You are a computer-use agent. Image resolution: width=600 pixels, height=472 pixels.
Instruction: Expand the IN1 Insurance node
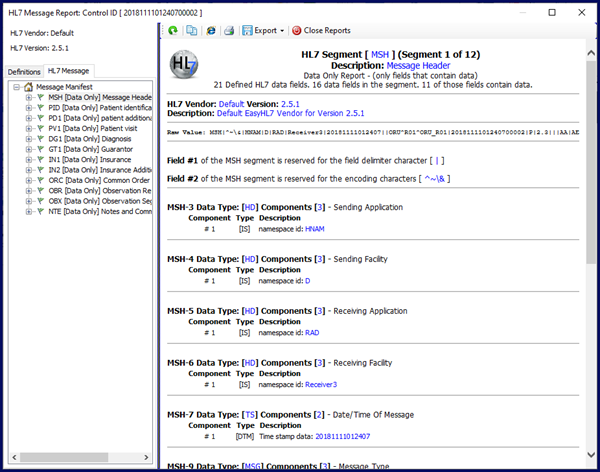coord(29,160)
